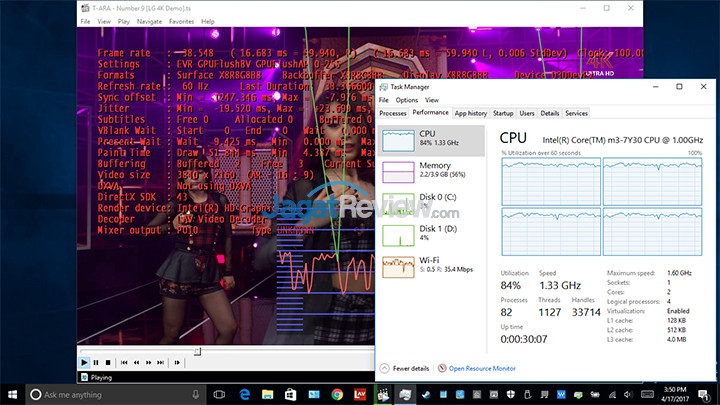Viewport: 720px width, 405px height.
Task: Stop the video playback
Action: 108,363
